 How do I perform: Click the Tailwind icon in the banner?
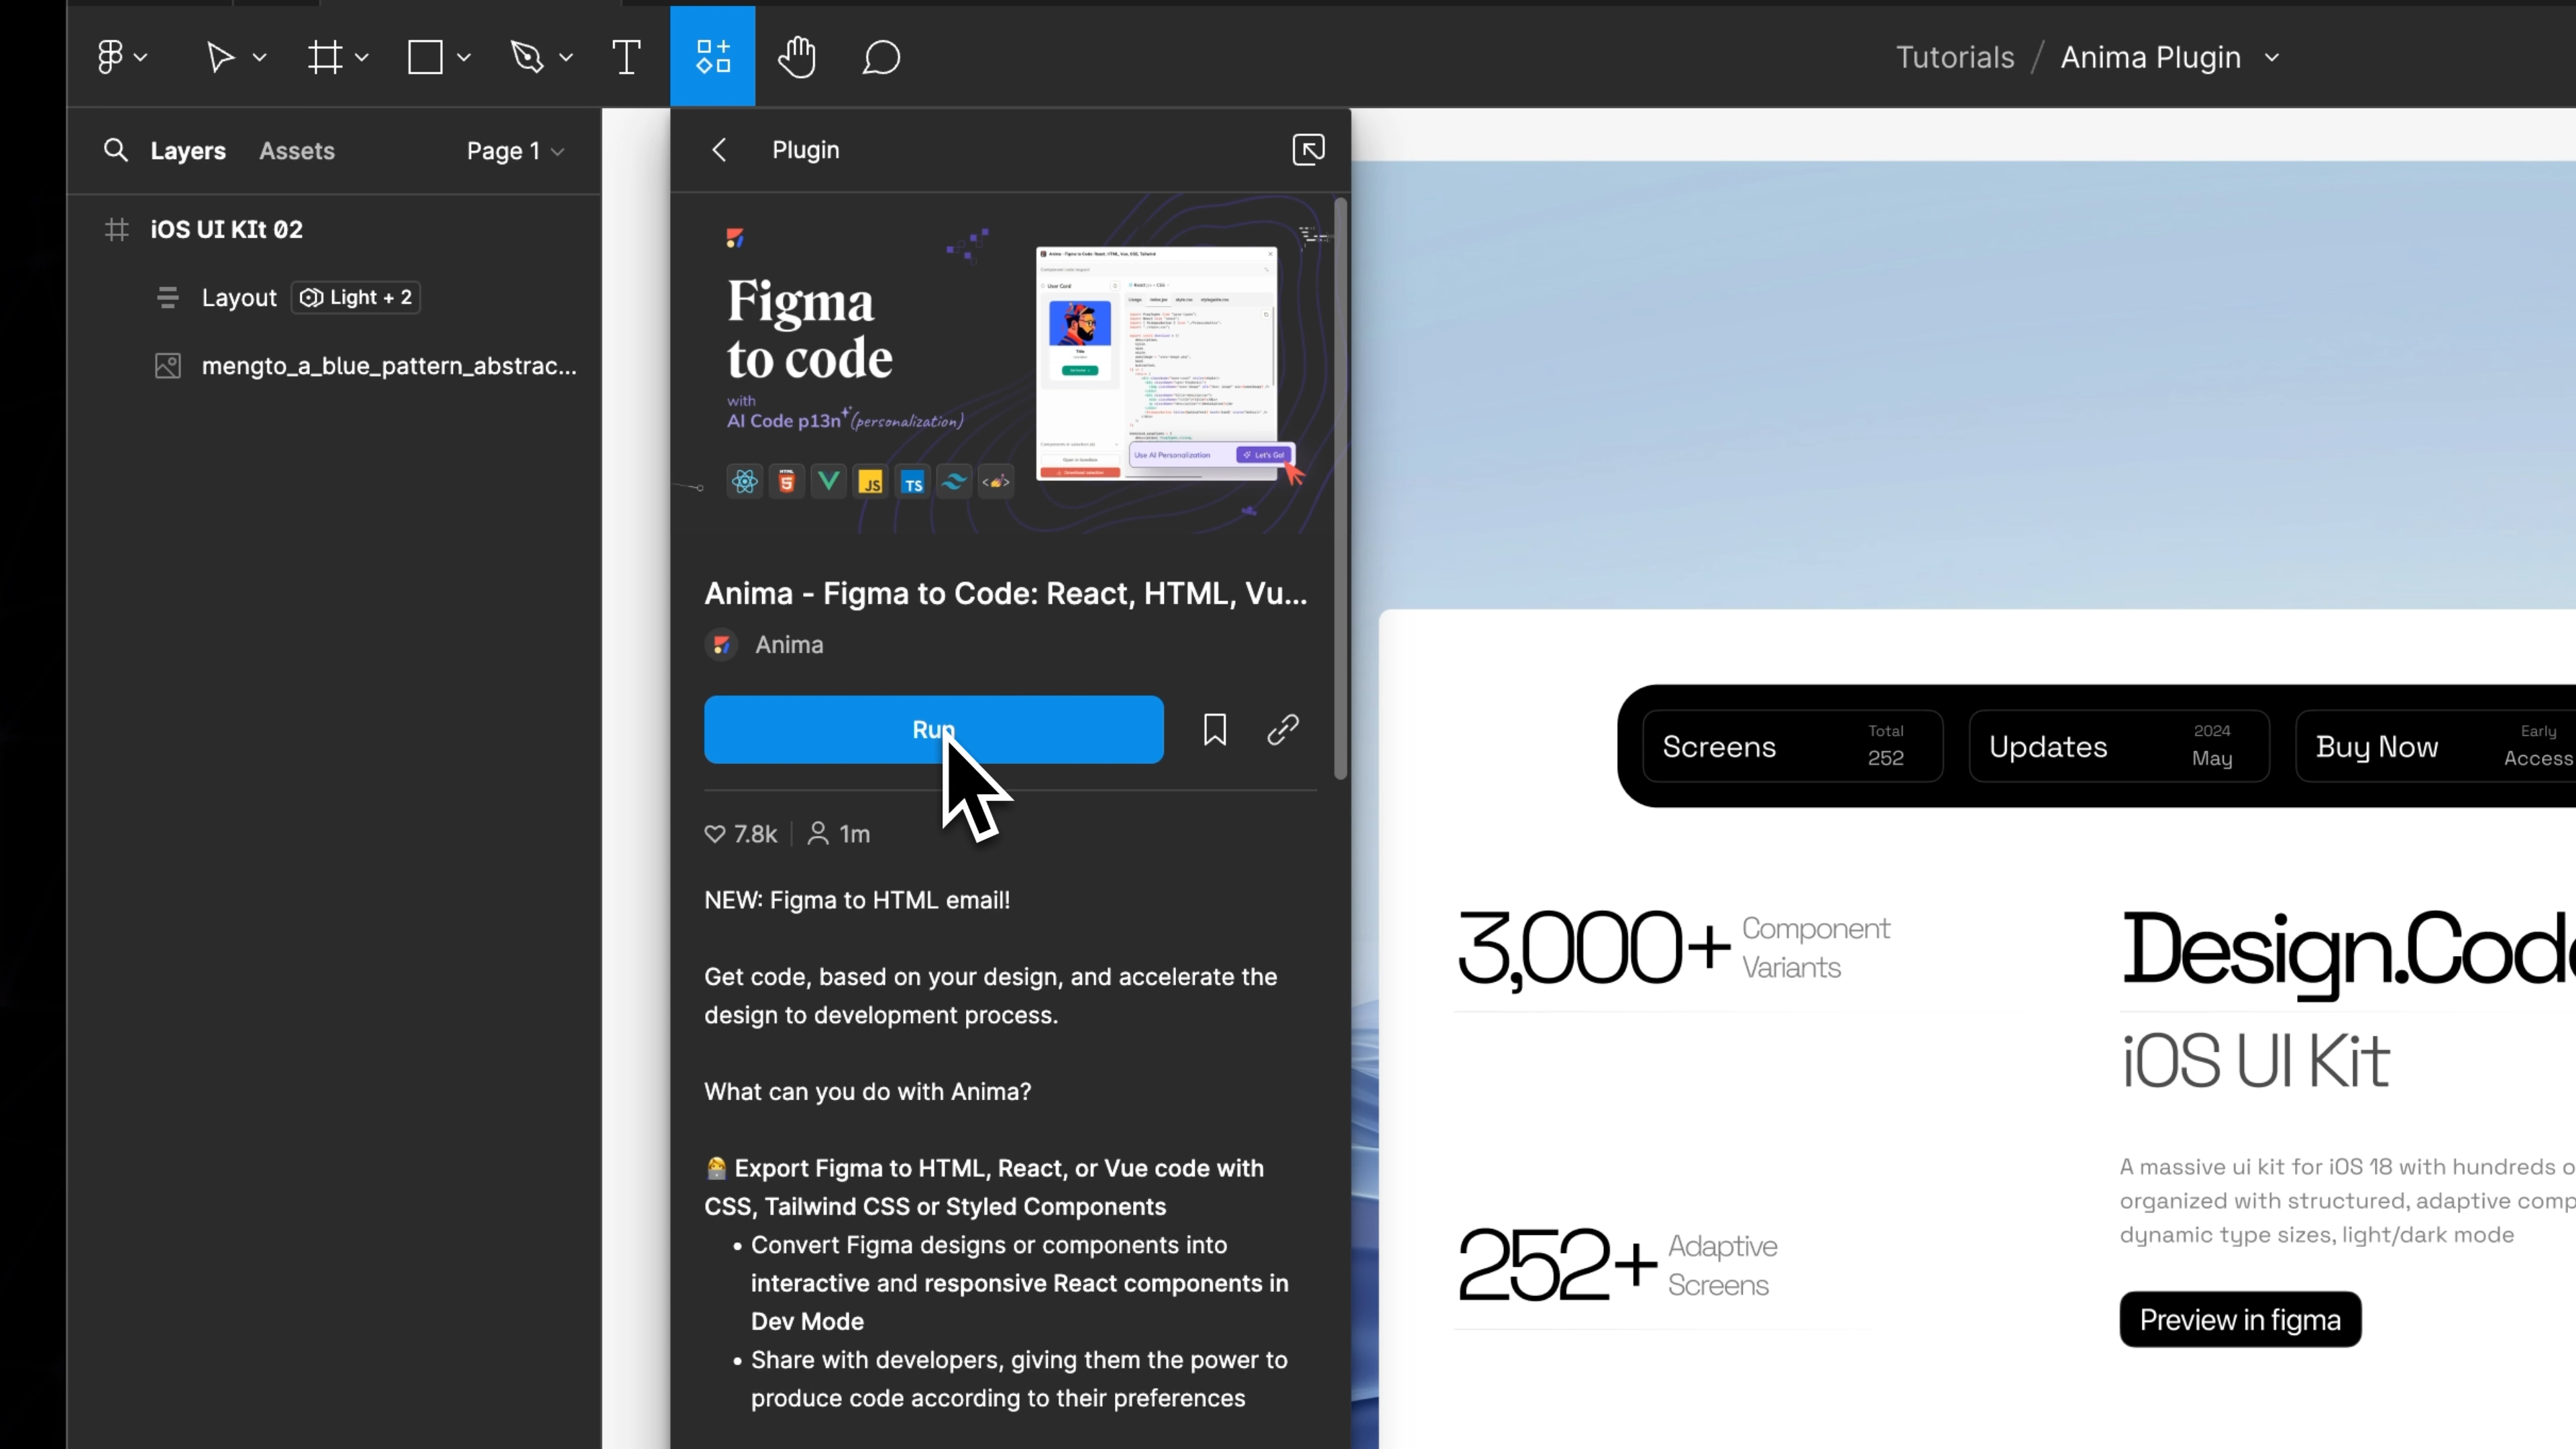954,482
